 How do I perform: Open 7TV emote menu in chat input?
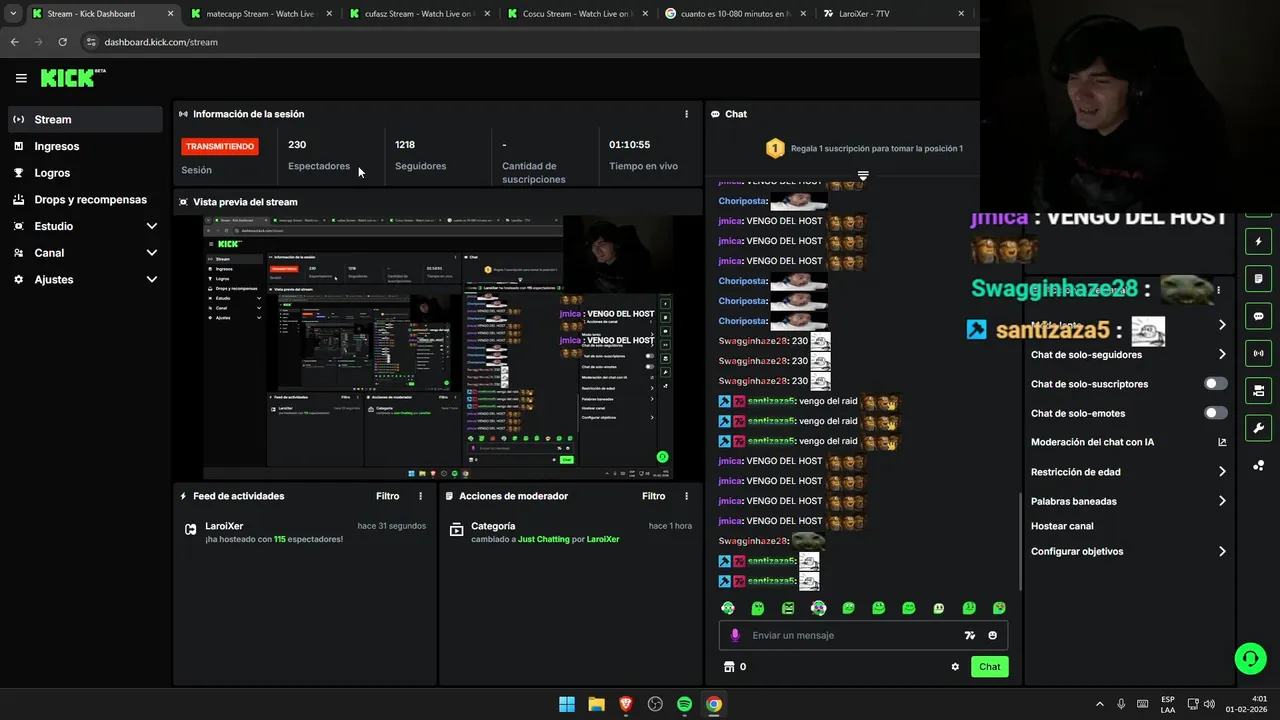969,635
